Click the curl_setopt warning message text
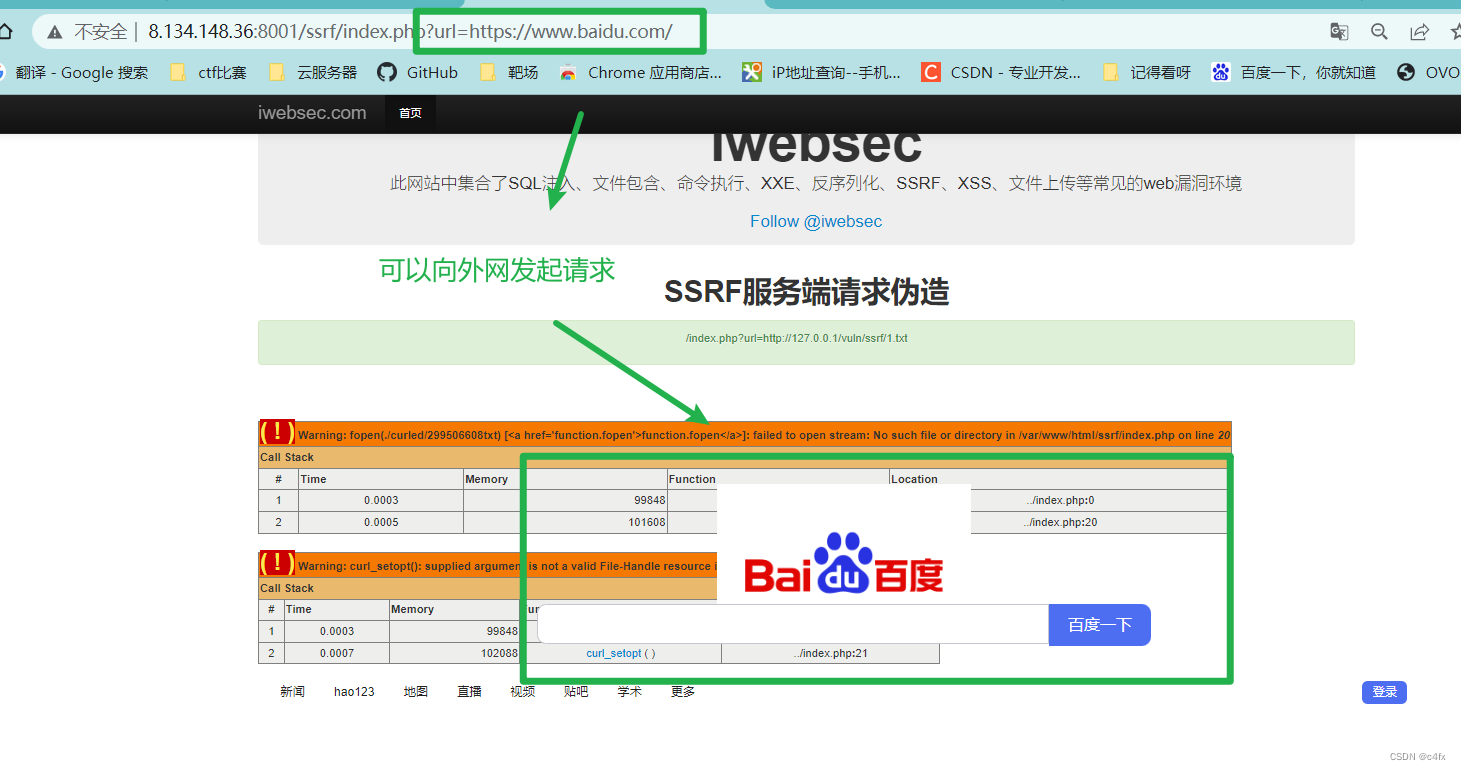 point(506,566)
